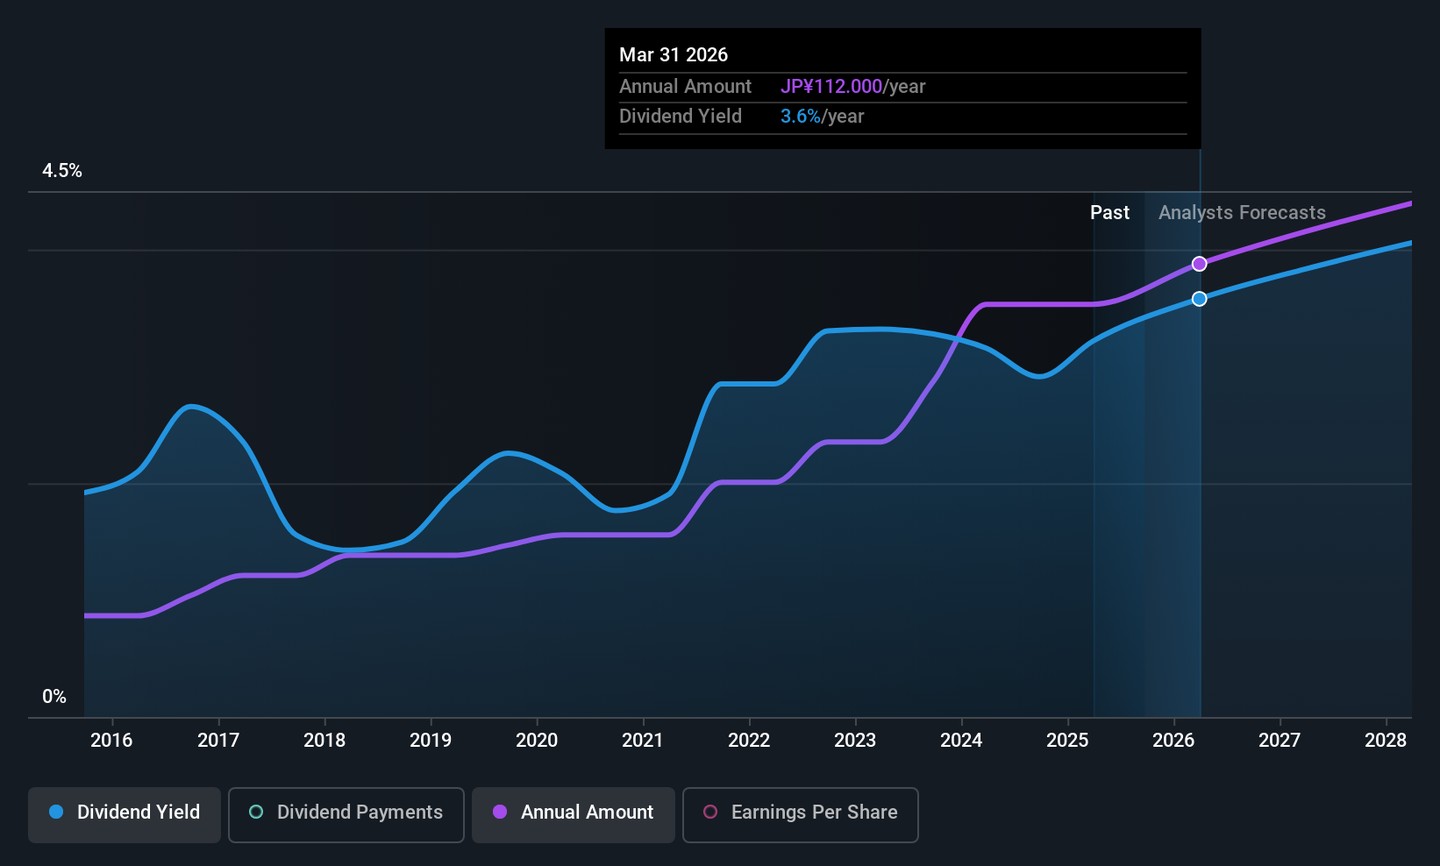1440x866 pixels.
Task: Click the Past region label
Action: (1109, 213)
